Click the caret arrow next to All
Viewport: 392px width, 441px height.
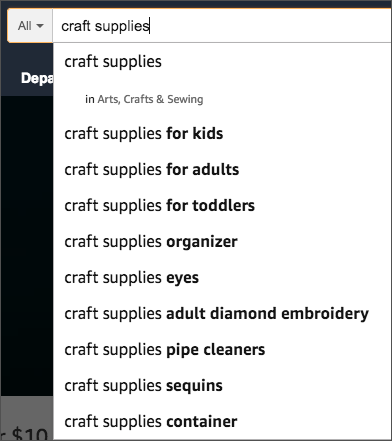[x=40, y=26]
